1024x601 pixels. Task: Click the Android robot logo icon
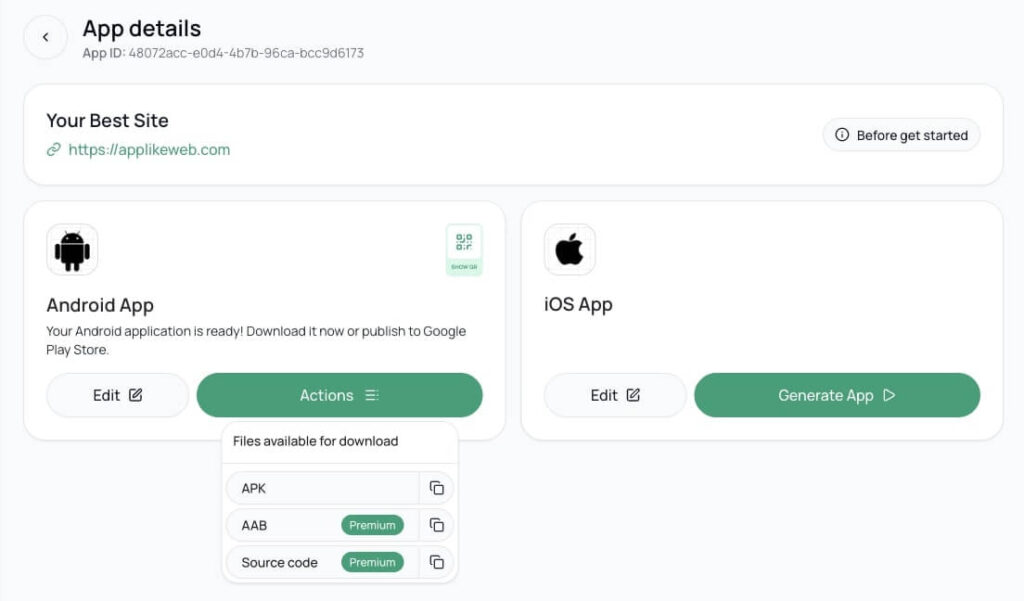click(72, 250)
